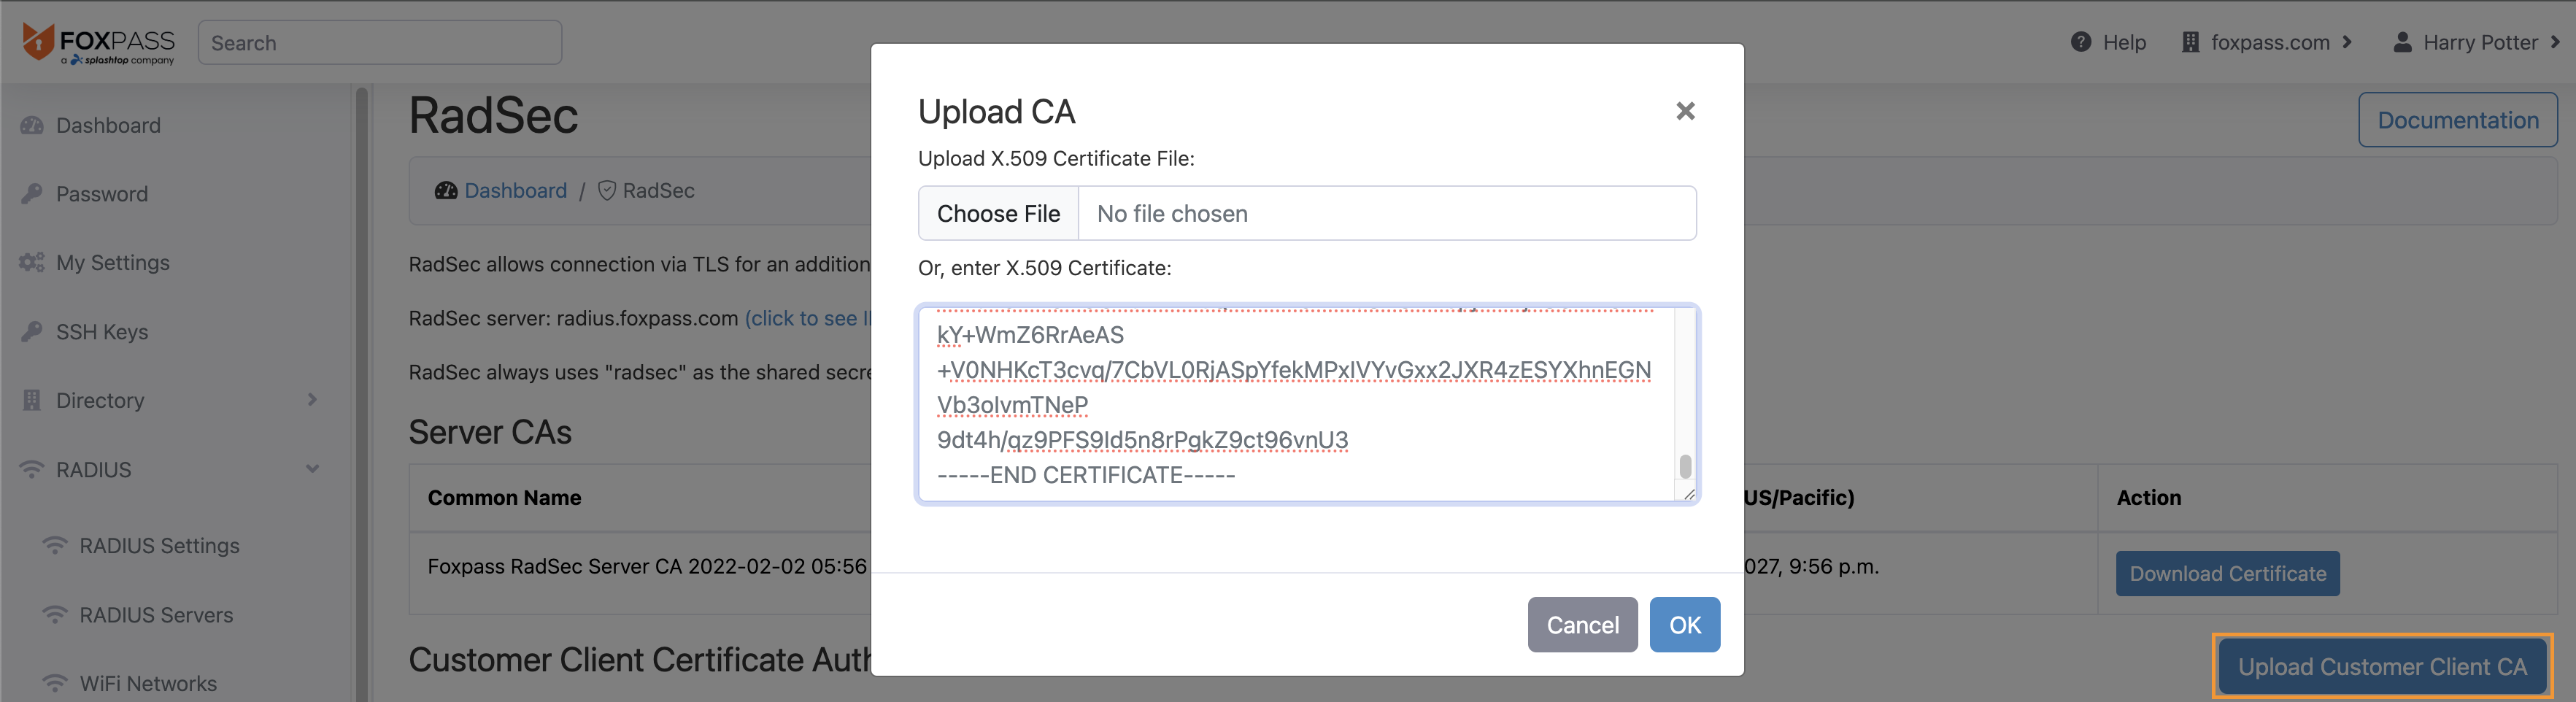Confirm upload with OK button
2576x702 pixels.
coord(1684,625)
